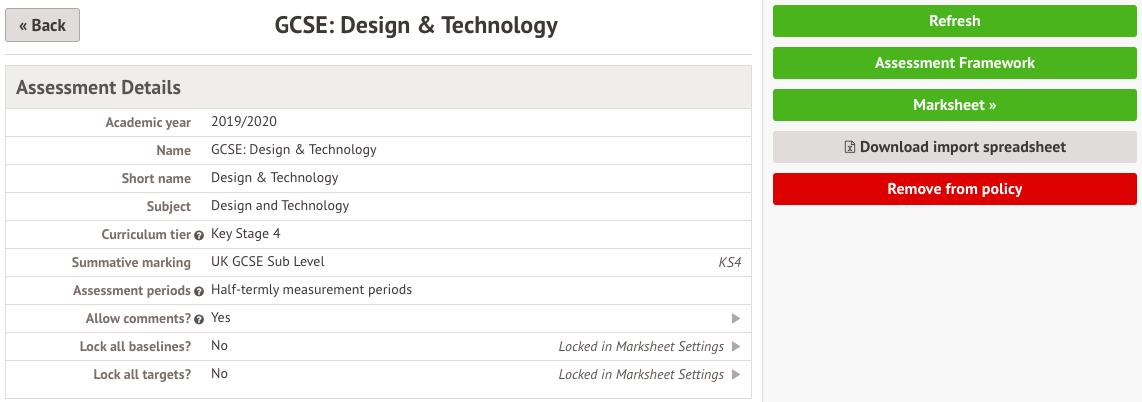Image resolution: width=1142 pixels, height=402 pixels.
Task: Click the Curriculum tier help icon
Action: [199, 235]
